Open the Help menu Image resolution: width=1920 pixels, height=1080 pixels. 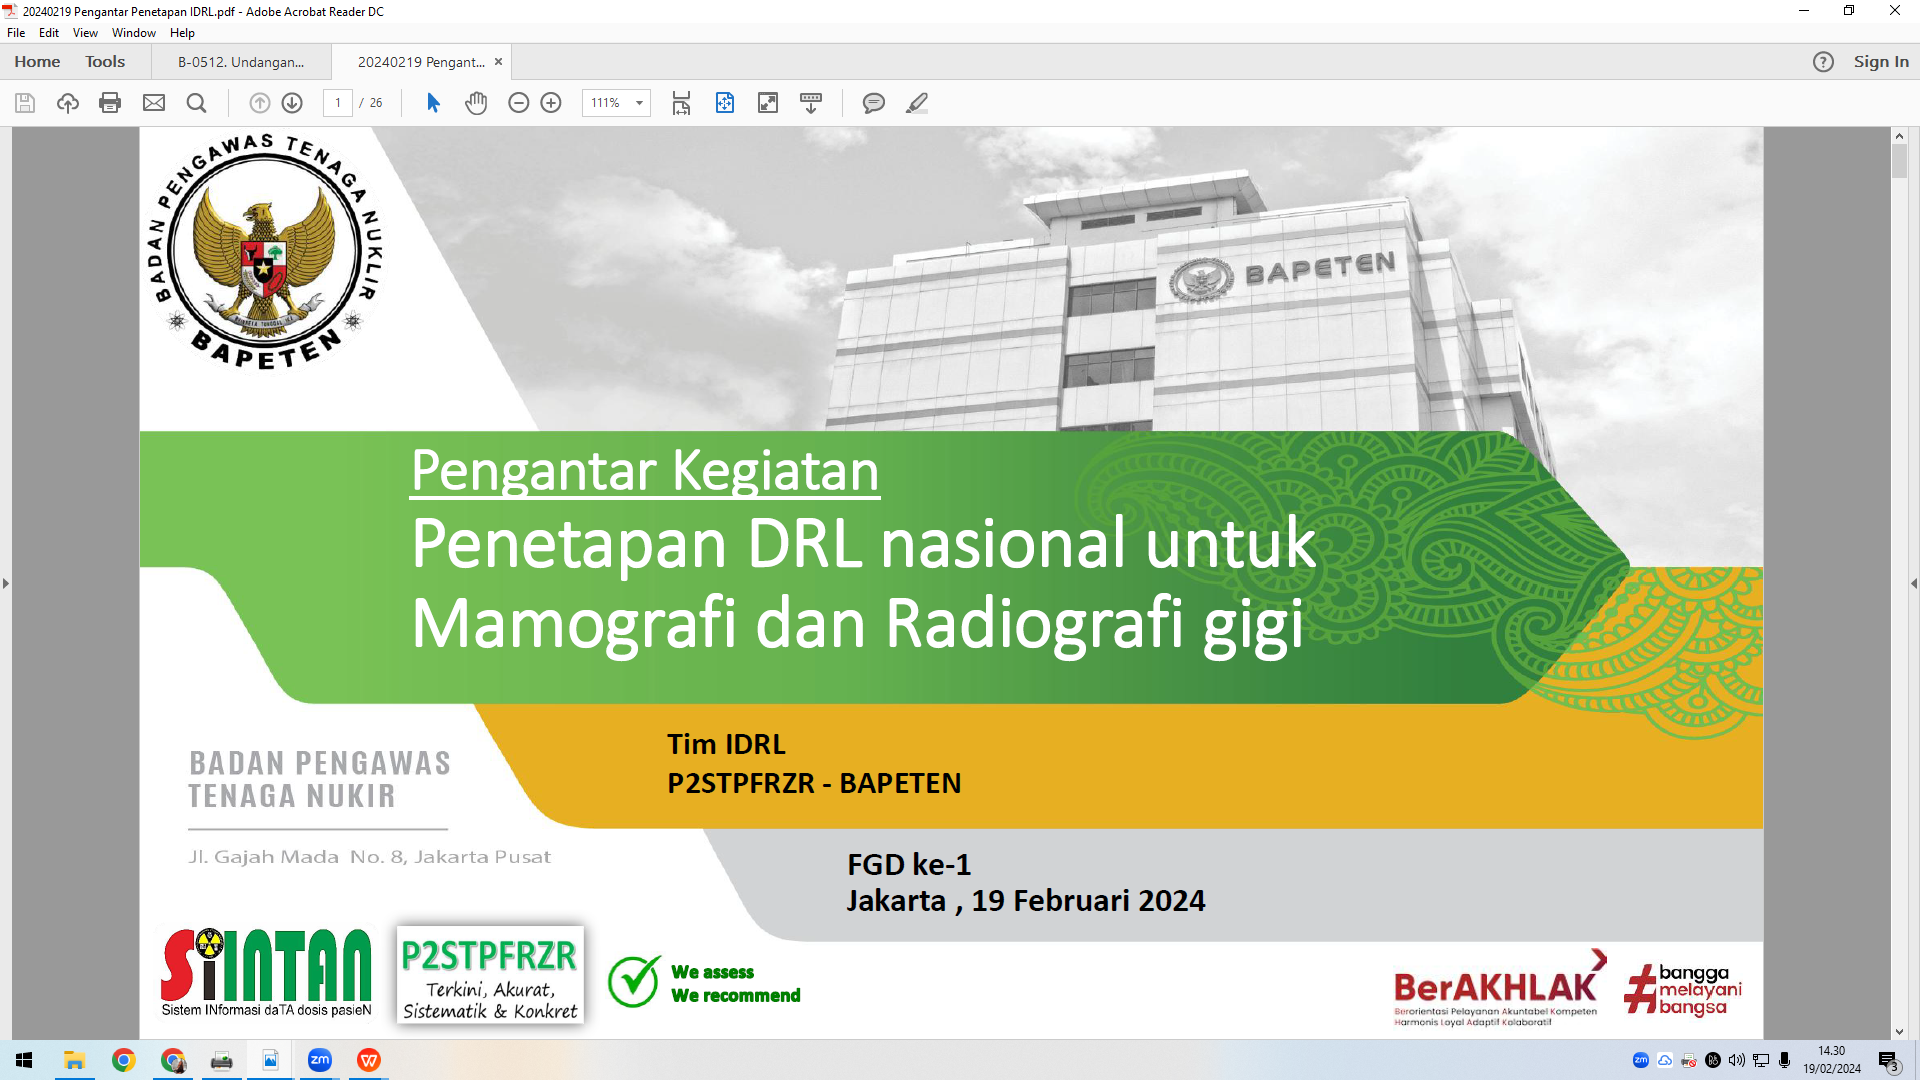182,33
